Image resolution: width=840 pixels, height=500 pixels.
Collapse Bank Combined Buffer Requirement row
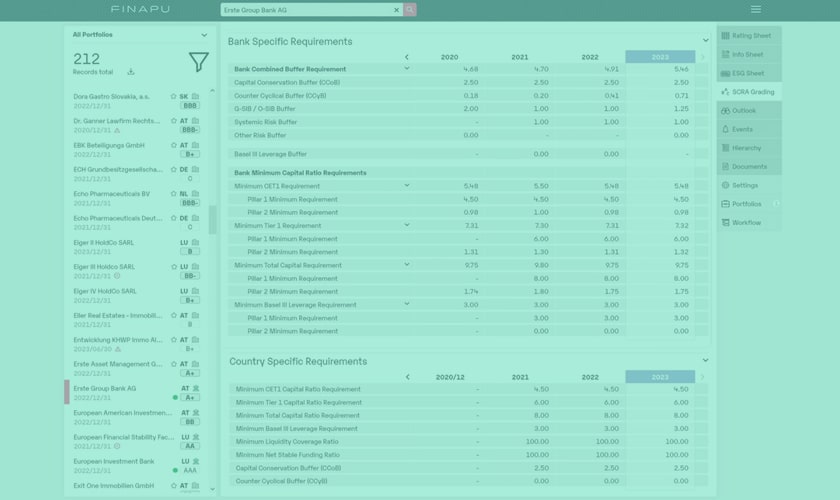pos(407,69)
